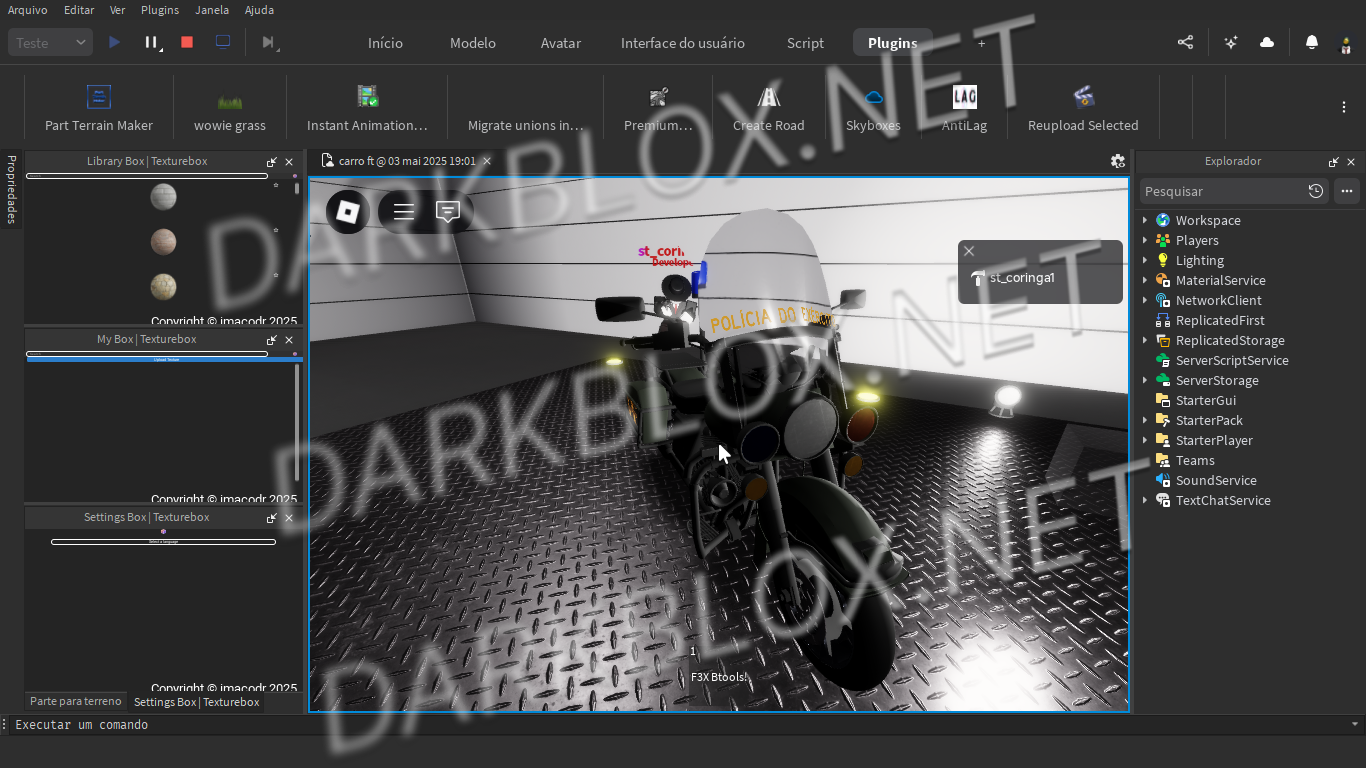Viewport: 1366px width, 768px height.
Task: Select the second material thumbnail in Library Box
Action: pos(163,242)
